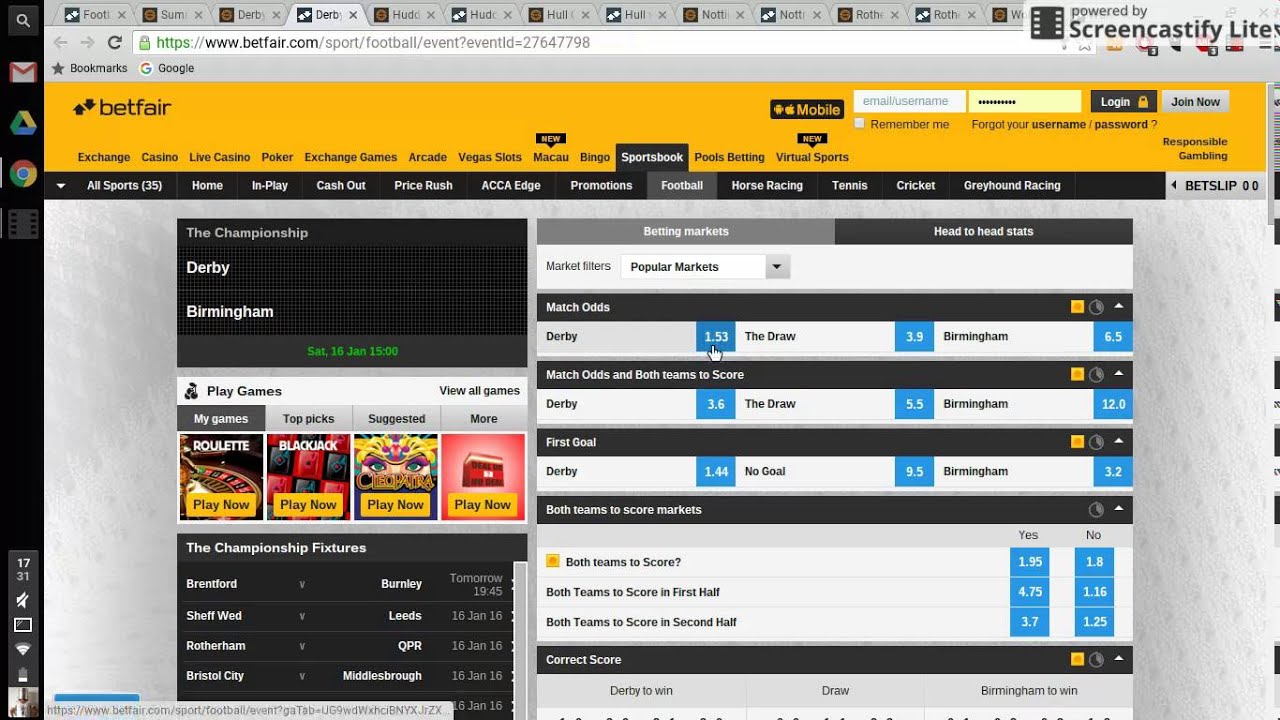Select The Draw 3.9 in Match Odds
The image size is (1280, 720).
pos(914,337)
